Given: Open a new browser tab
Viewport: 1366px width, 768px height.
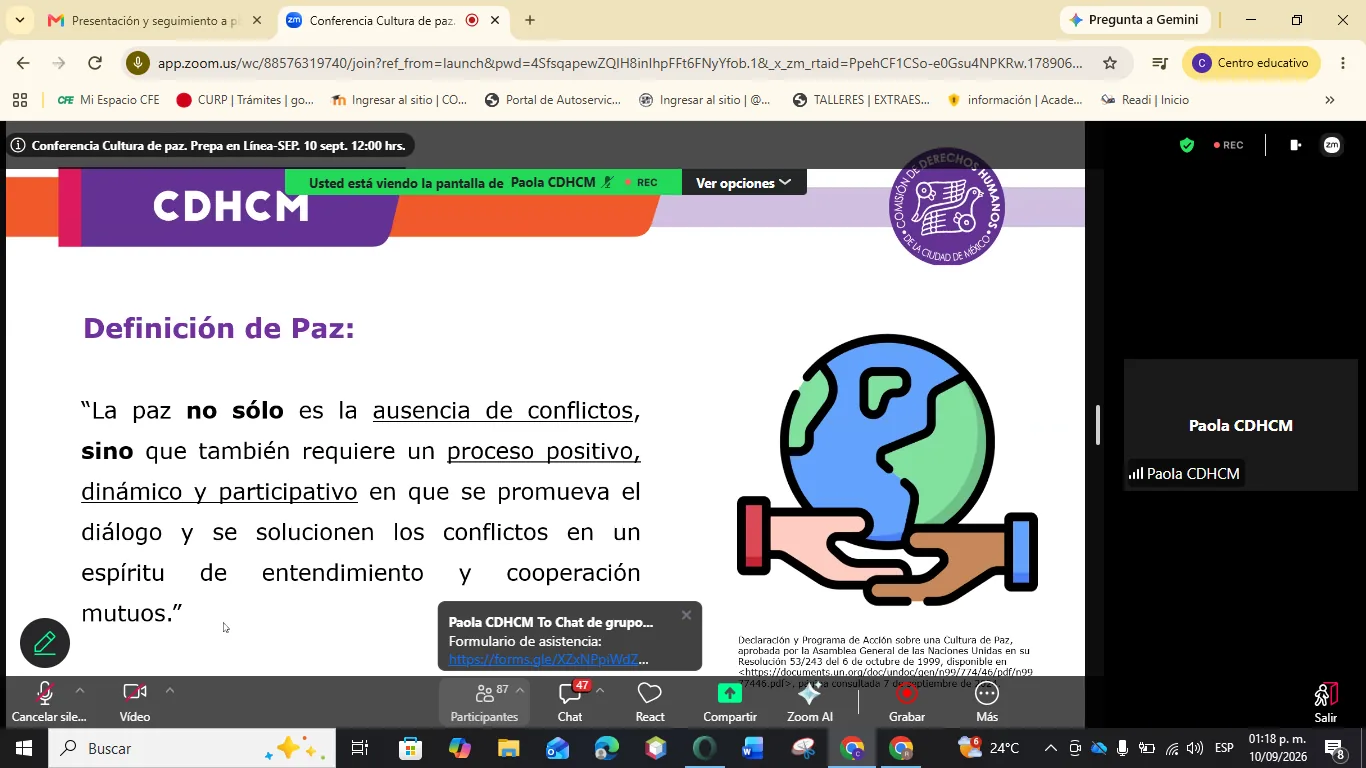Looking at the screenshot, I should click(530, 20).
